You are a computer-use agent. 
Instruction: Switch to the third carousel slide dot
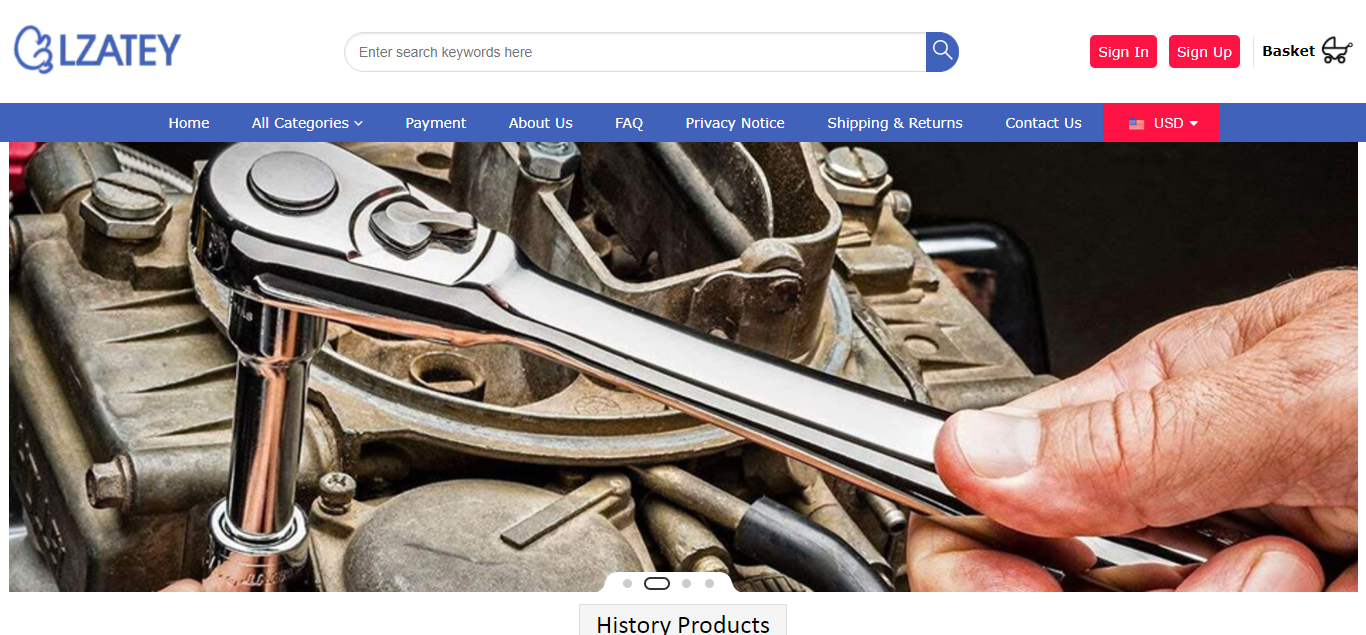[686, 583]
